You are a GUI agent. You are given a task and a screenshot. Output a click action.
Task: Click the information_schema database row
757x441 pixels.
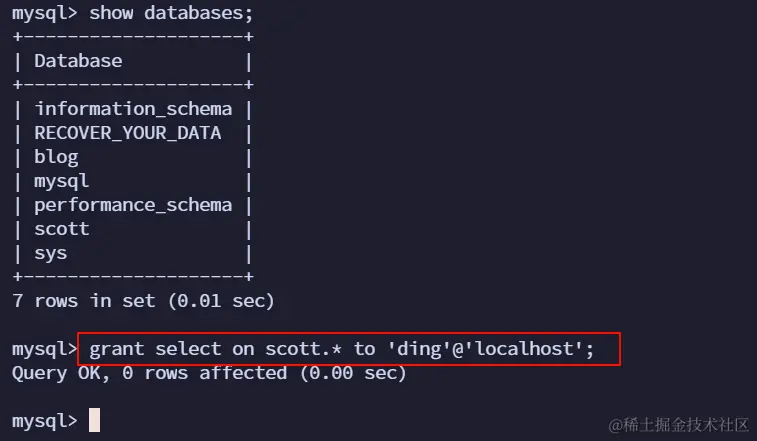tap(133, 109)
